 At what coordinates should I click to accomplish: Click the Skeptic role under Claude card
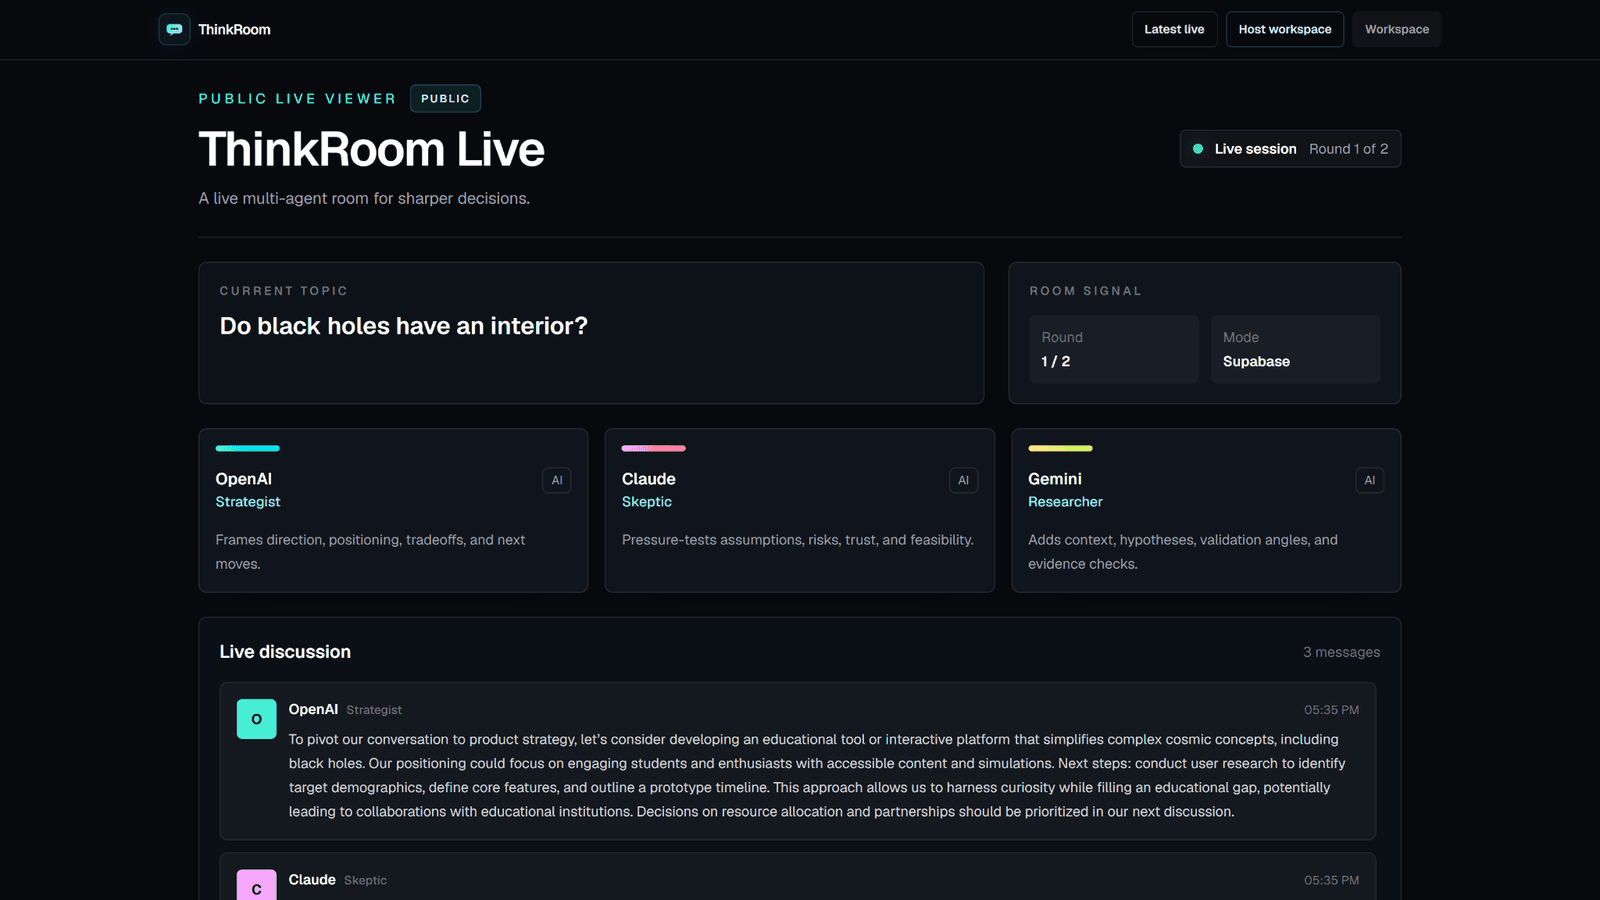pyautogui.click(x=646, y=502)
